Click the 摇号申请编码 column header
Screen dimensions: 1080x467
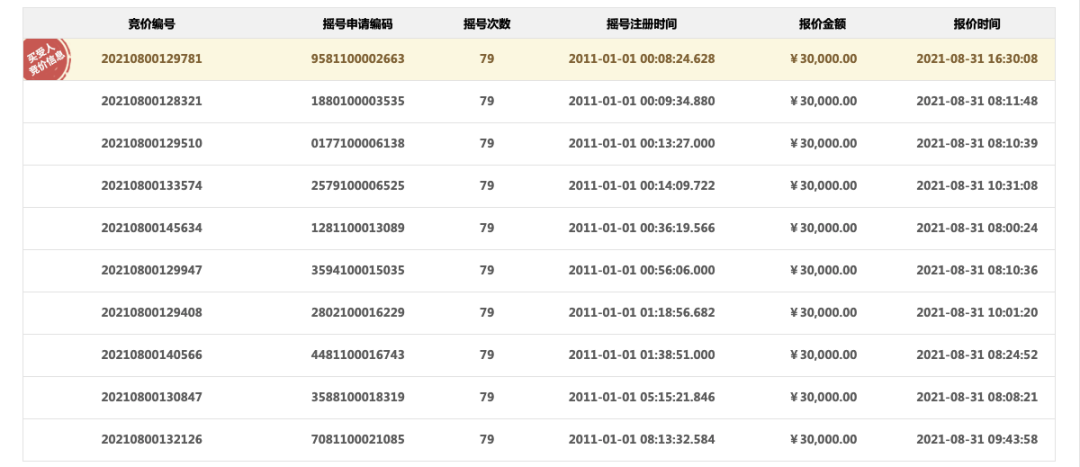point(357,23)
